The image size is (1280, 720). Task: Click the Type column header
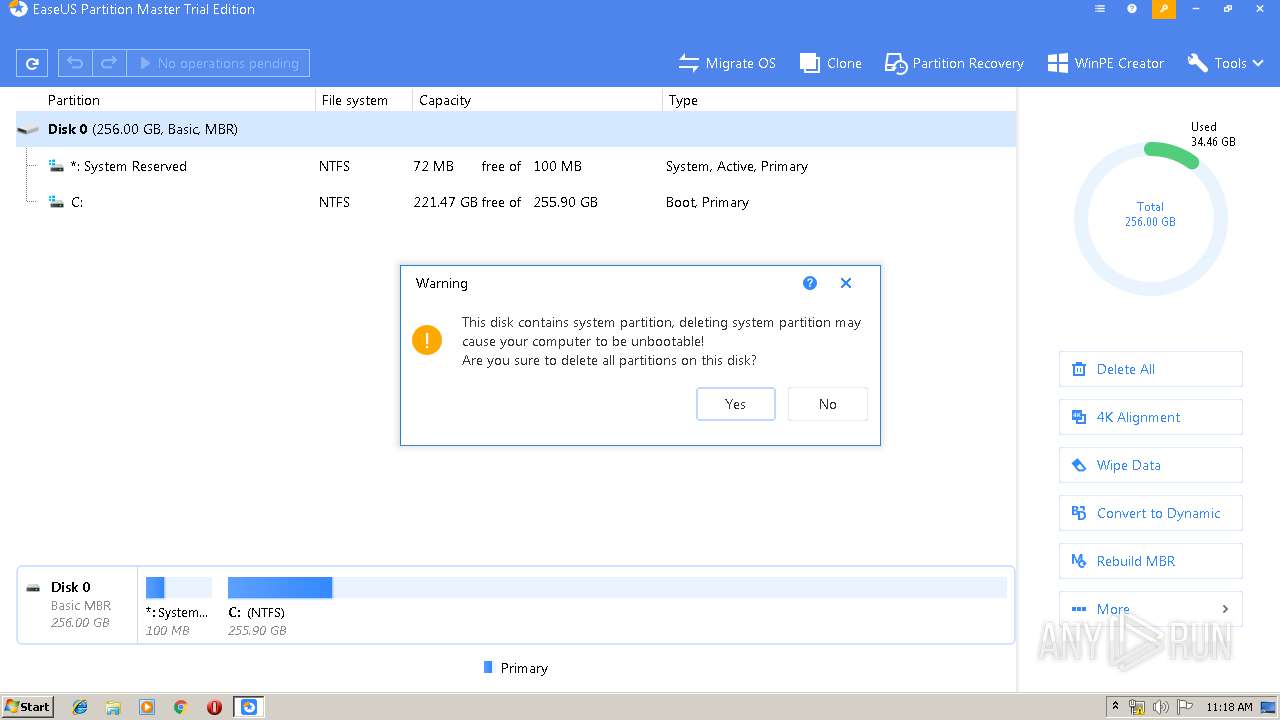[683, 100]
